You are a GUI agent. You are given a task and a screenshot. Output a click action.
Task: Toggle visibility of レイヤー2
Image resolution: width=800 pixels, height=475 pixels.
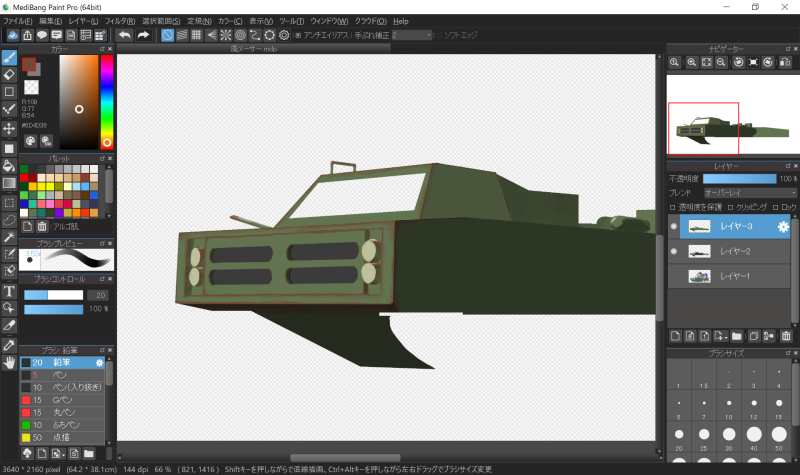[x=673, y=251]
